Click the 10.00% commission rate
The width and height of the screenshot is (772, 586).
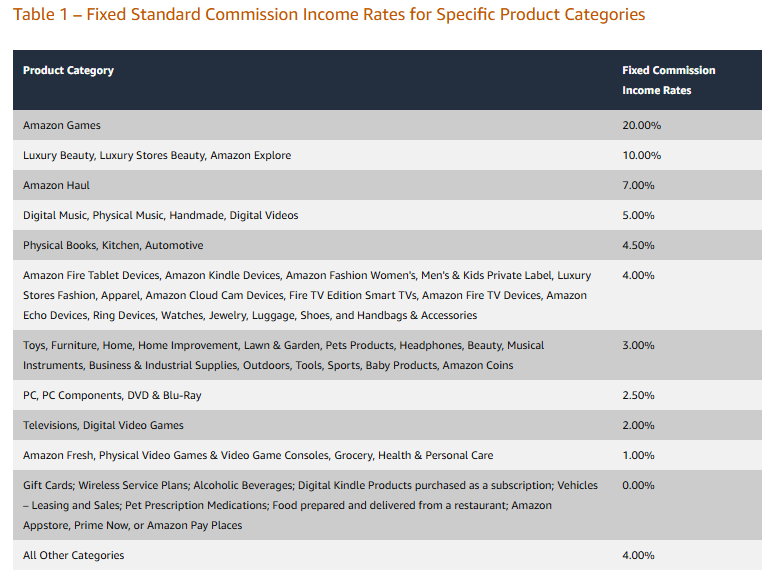[642, 155]
